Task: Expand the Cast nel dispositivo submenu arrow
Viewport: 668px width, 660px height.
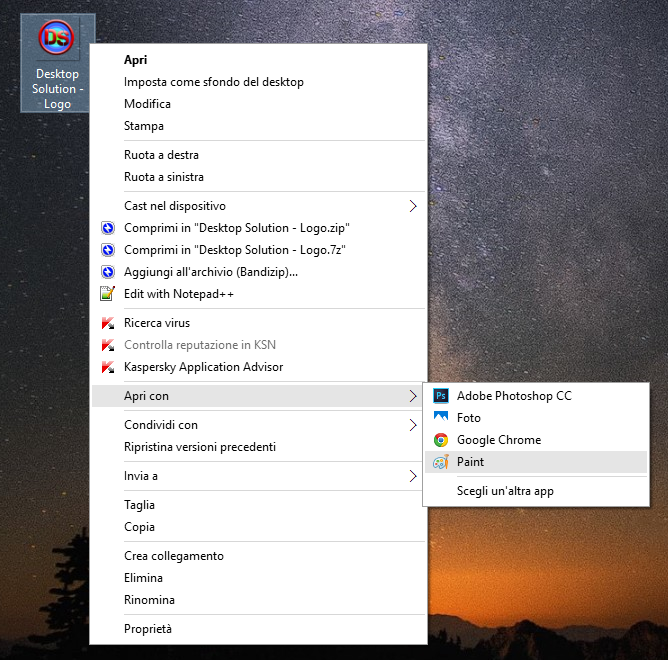Action: coord(413,206)
